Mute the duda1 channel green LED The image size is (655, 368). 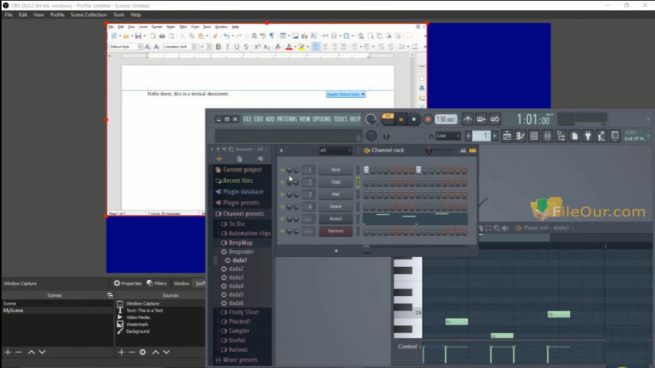(x=282, y=219)
